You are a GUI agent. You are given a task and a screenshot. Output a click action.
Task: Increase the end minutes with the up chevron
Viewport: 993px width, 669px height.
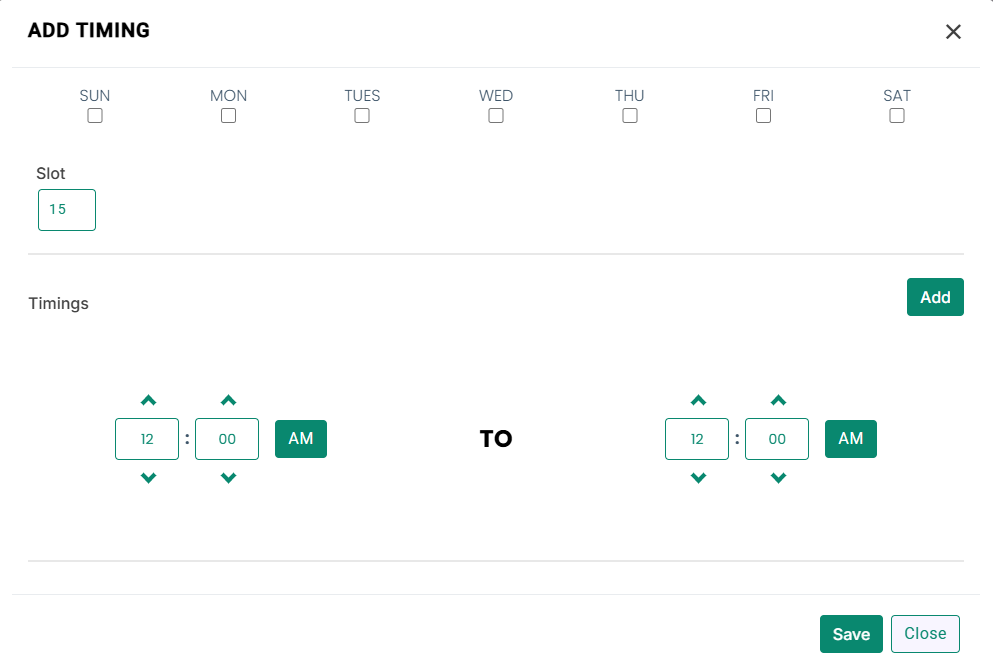coord(778,400)
